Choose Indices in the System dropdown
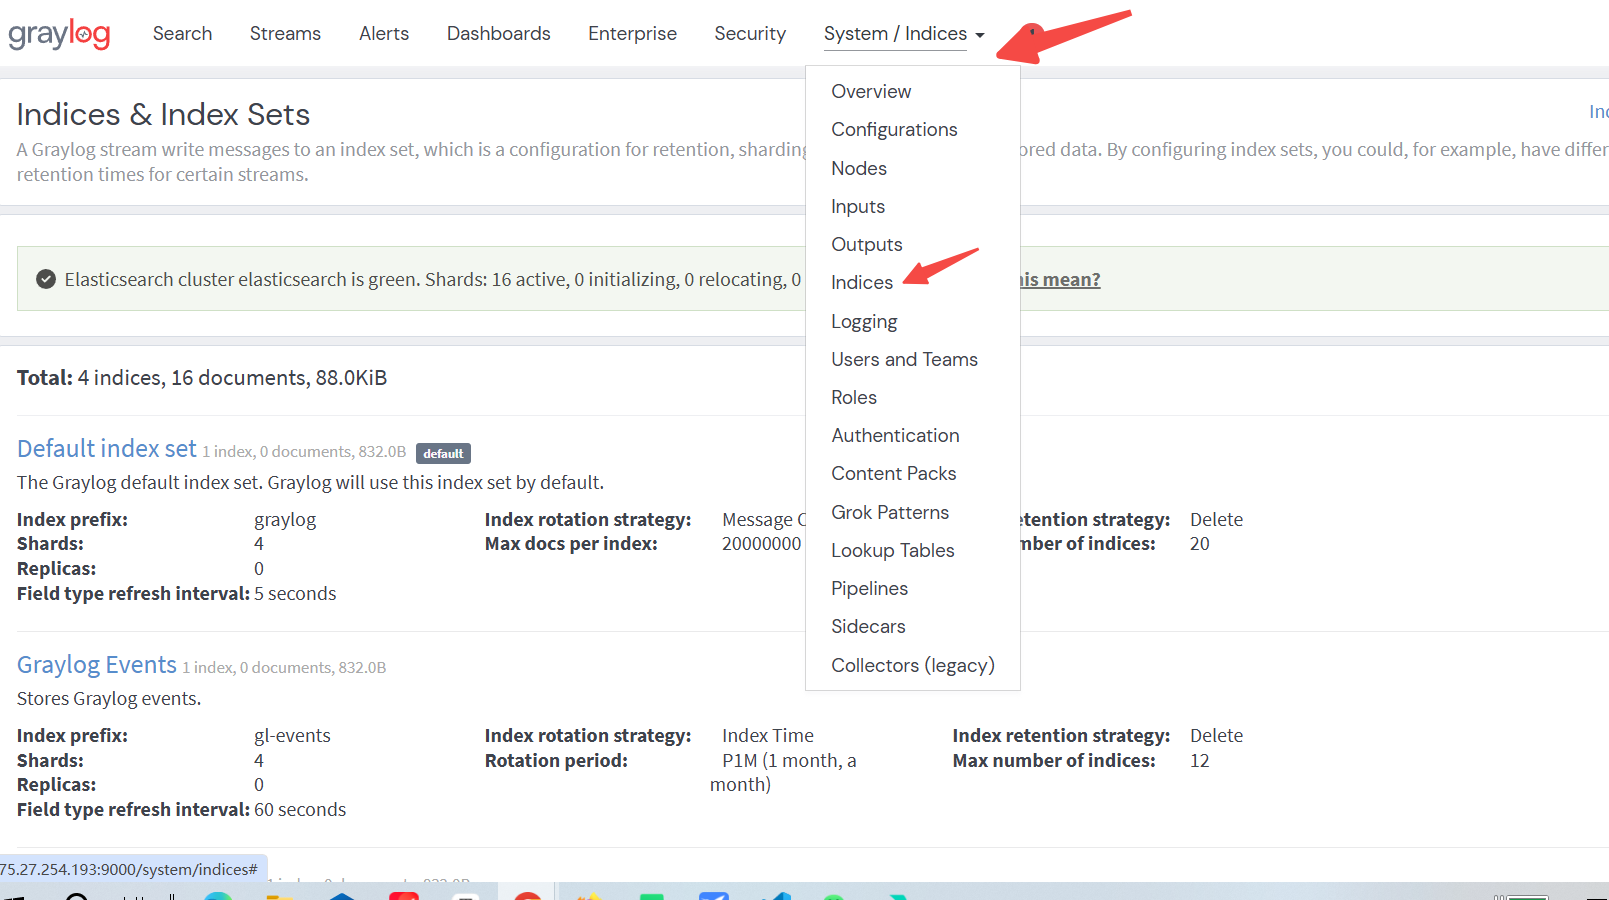 [862, 282]
